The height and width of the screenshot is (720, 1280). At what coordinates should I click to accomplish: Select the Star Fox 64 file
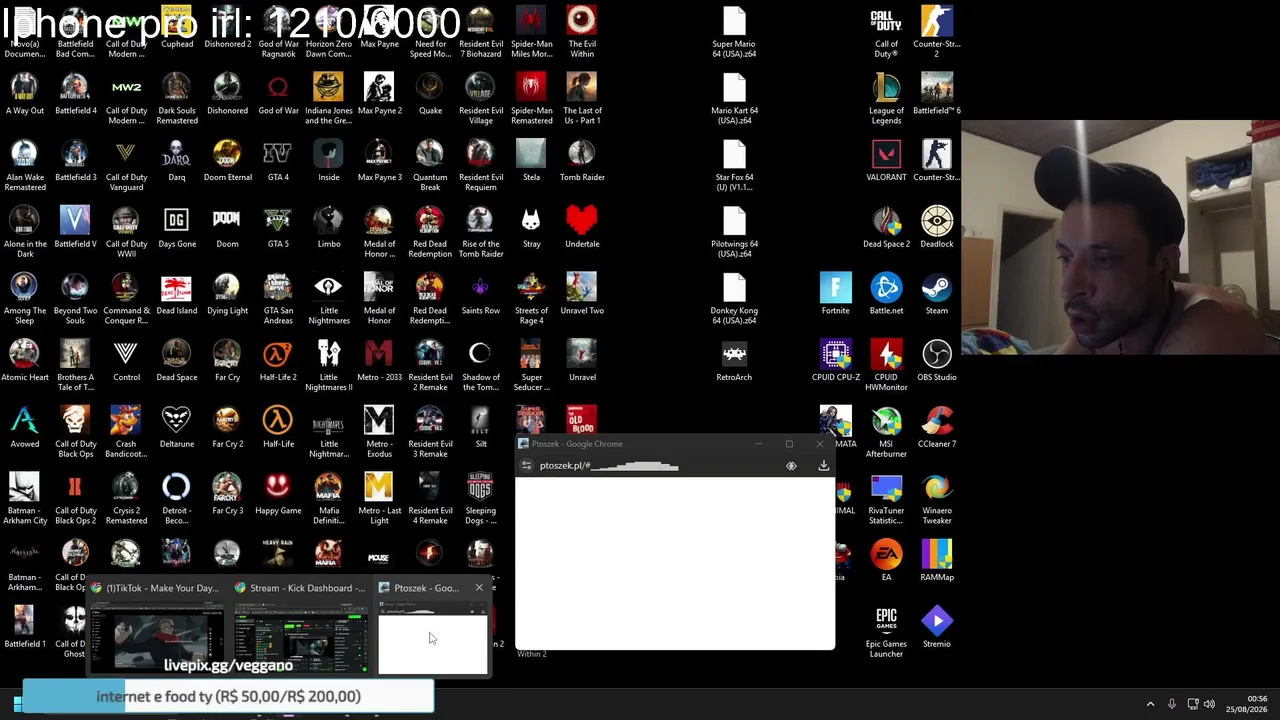click(x=734, y=164)
